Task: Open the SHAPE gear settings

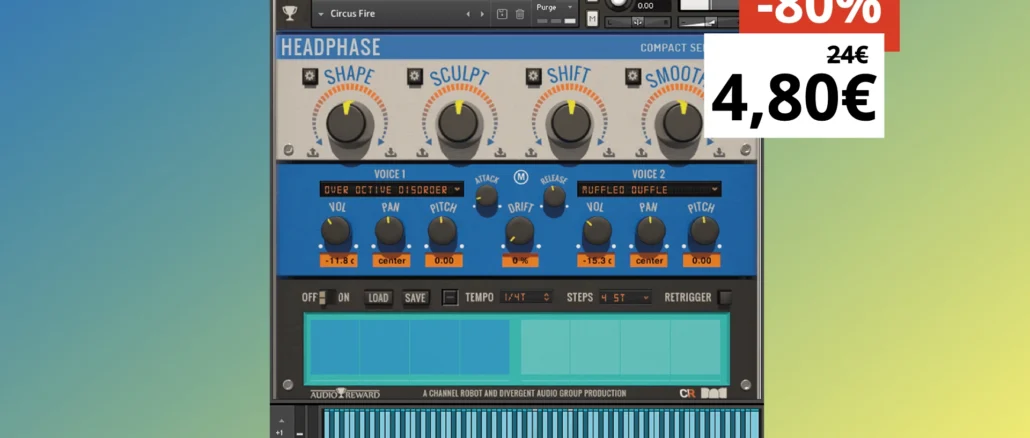Action: [x=310, y=77]
